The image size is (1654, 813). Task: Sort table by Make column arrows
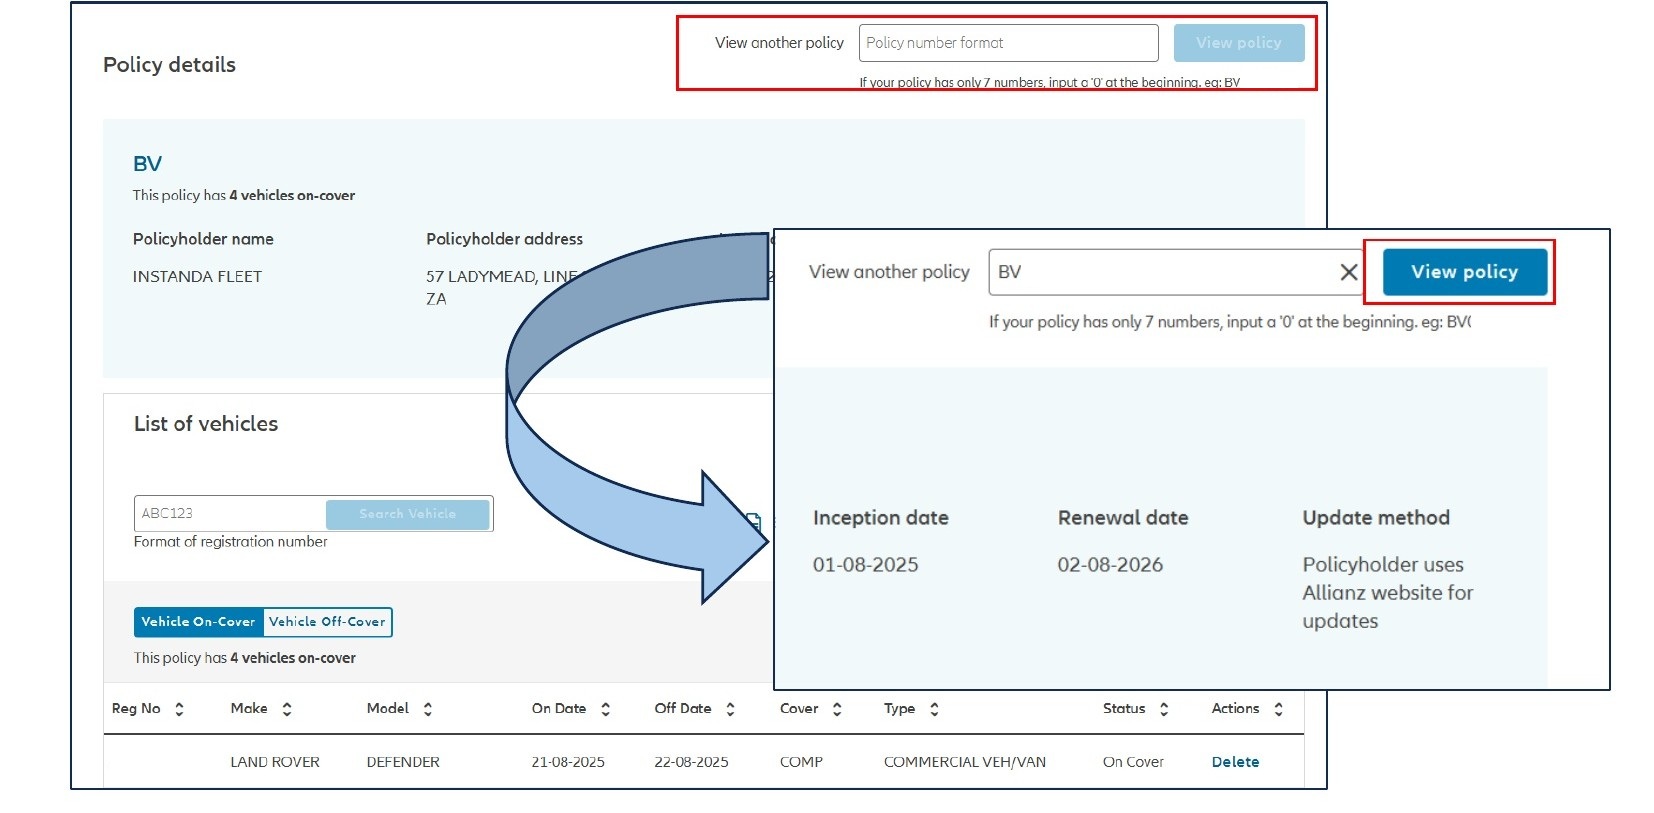287,709
